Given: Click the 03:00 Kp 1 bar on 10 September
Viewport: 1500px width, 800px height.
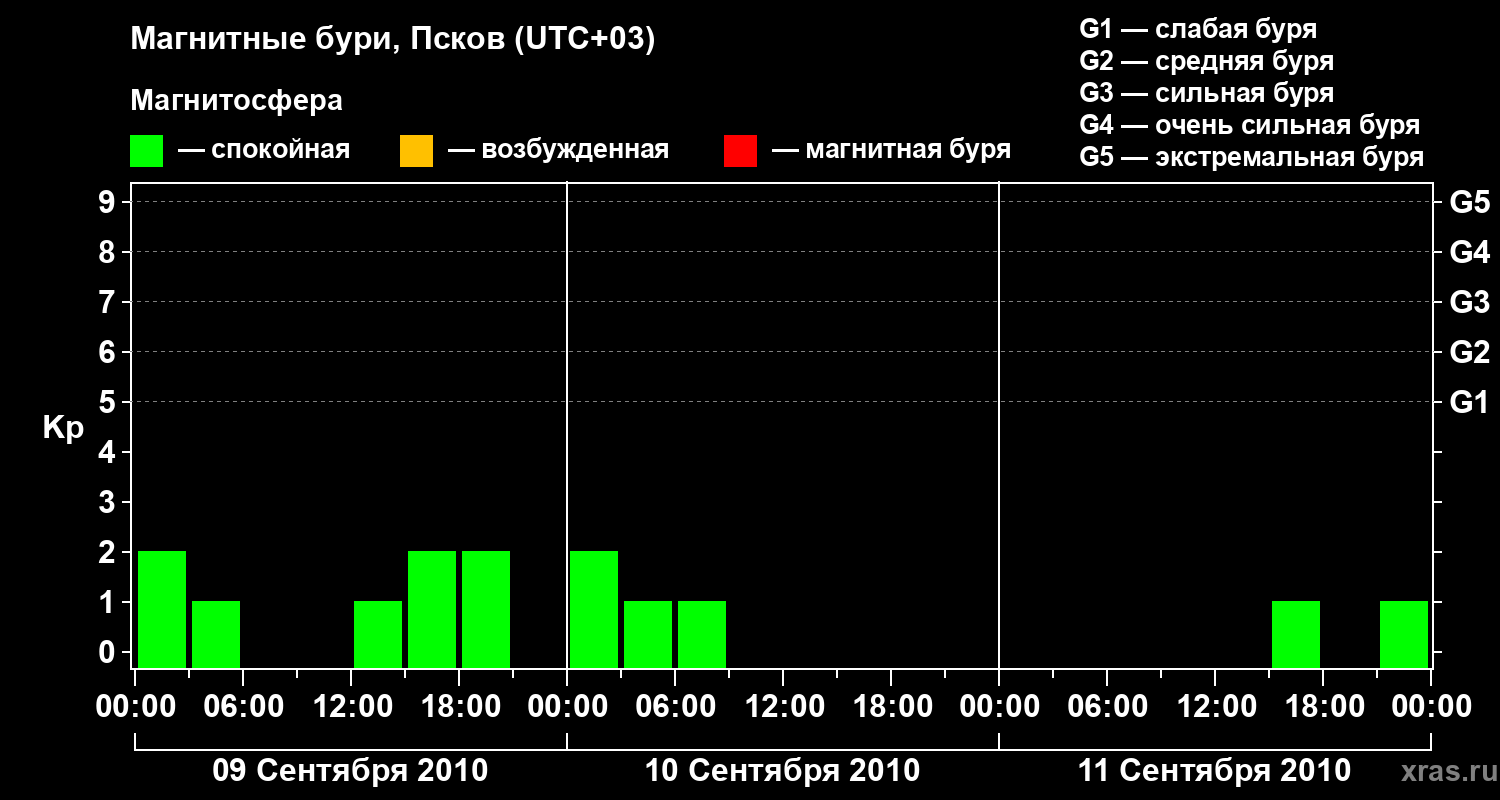Looking at the screenshot, I should (x=648, y=634).
